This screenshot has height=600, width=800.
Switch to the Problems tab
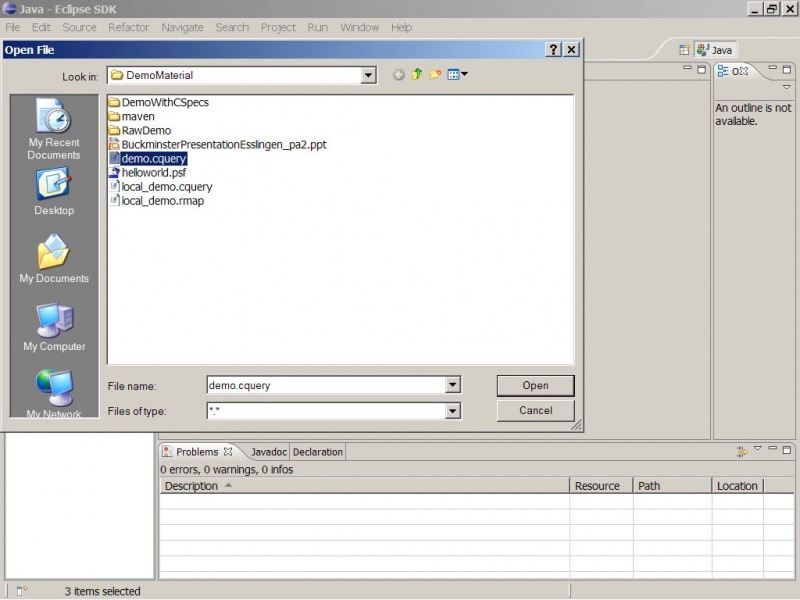(x=197, y=452)
